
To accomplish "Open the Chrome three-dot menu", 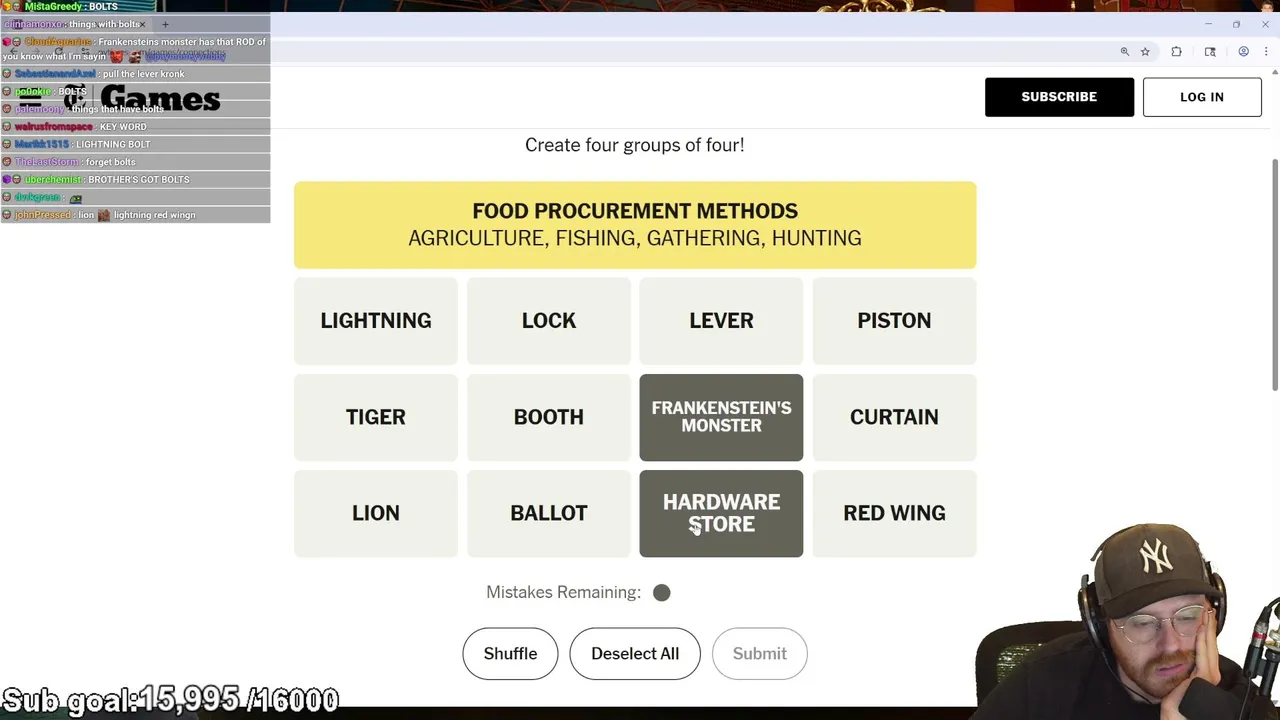I will click(1265, 52).
